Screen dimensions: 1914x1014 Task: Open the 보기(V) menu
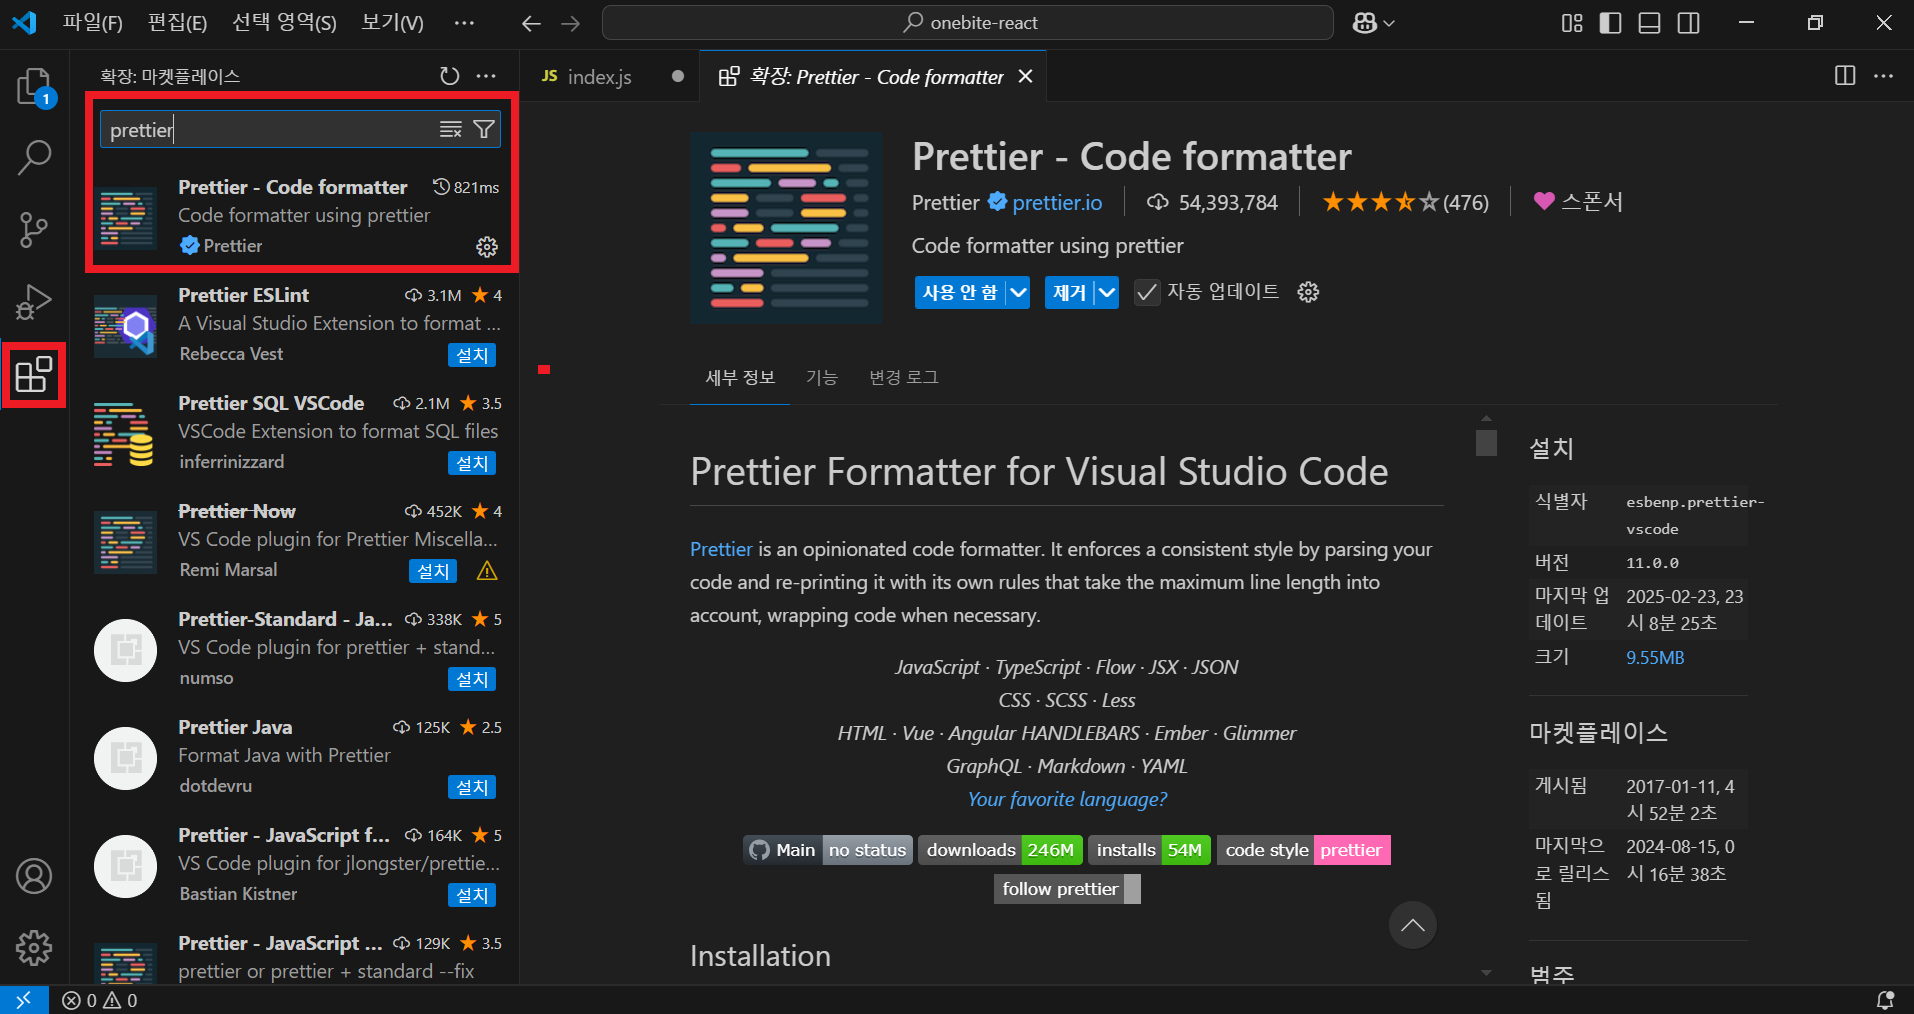(x=392, y=23)
